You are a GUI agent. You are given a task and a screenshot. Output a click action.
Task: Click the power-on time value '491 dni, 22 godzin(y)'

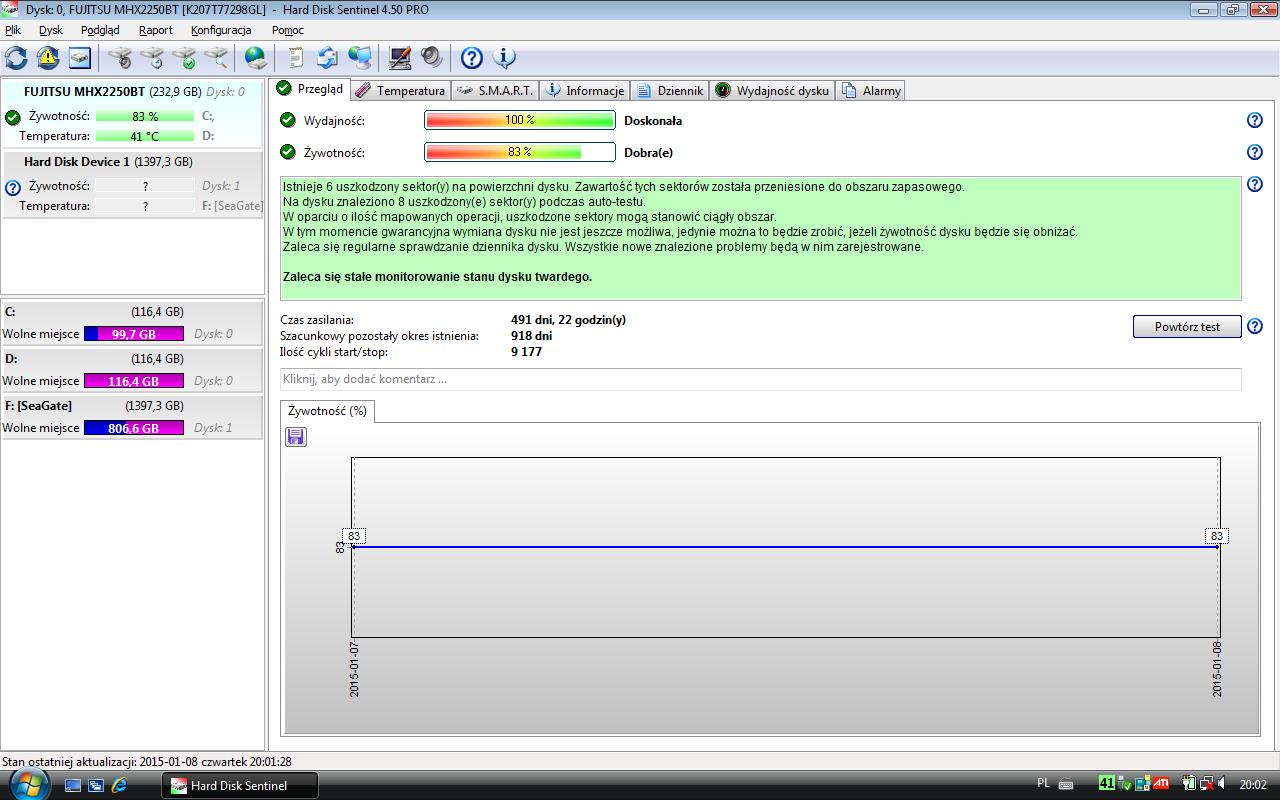click(x=568, y=320)
